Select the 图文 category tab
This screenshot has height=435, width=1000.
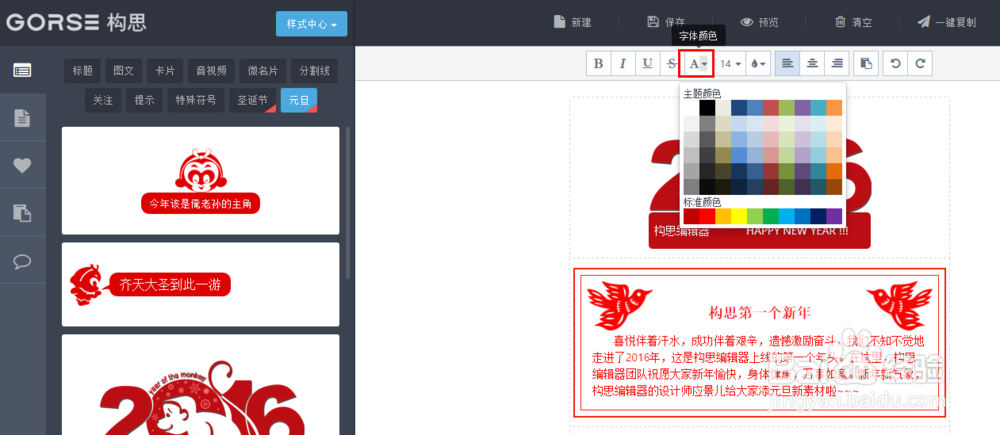pyautogui.click(x=124, y=71)
